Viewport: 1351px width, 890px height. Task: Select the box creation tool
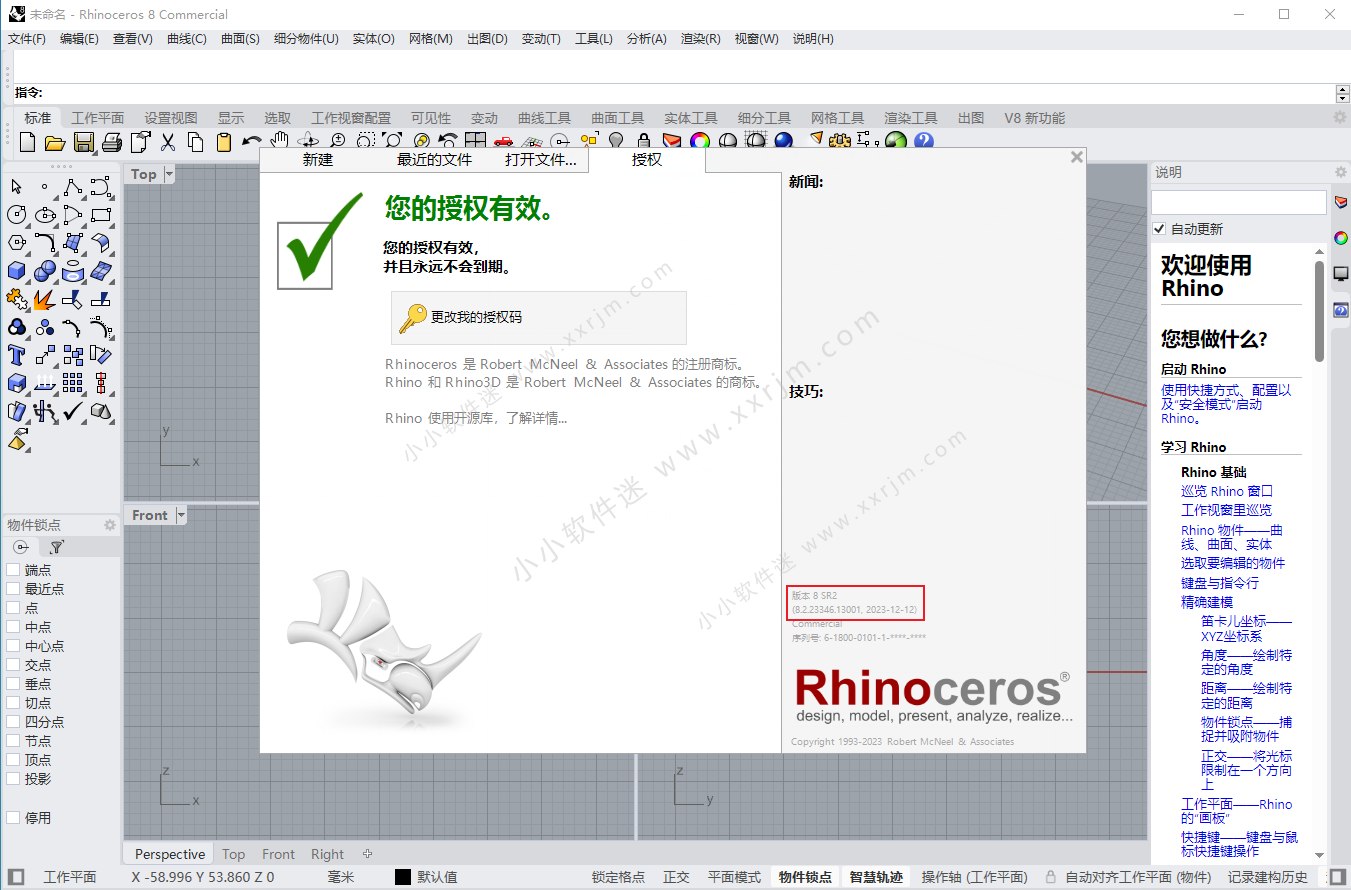point(15,270)
